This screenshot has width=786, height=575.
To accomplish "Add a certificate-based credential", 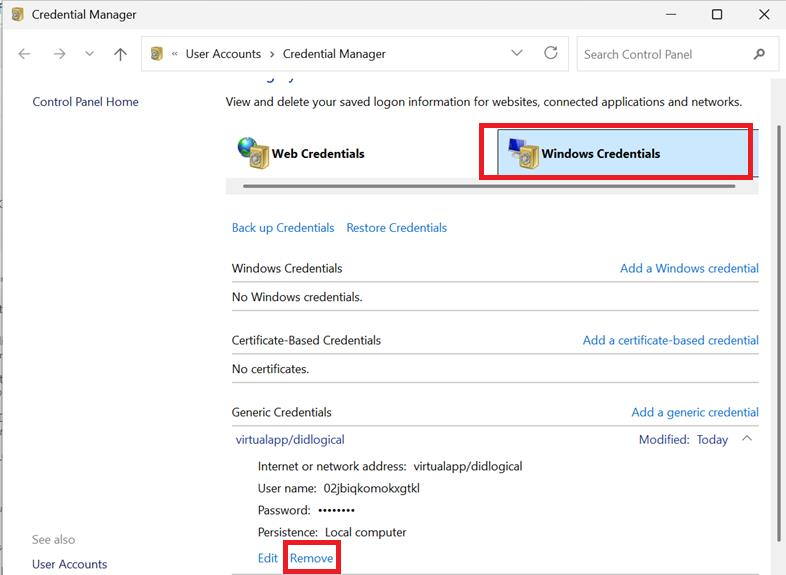I will point(671,340).
